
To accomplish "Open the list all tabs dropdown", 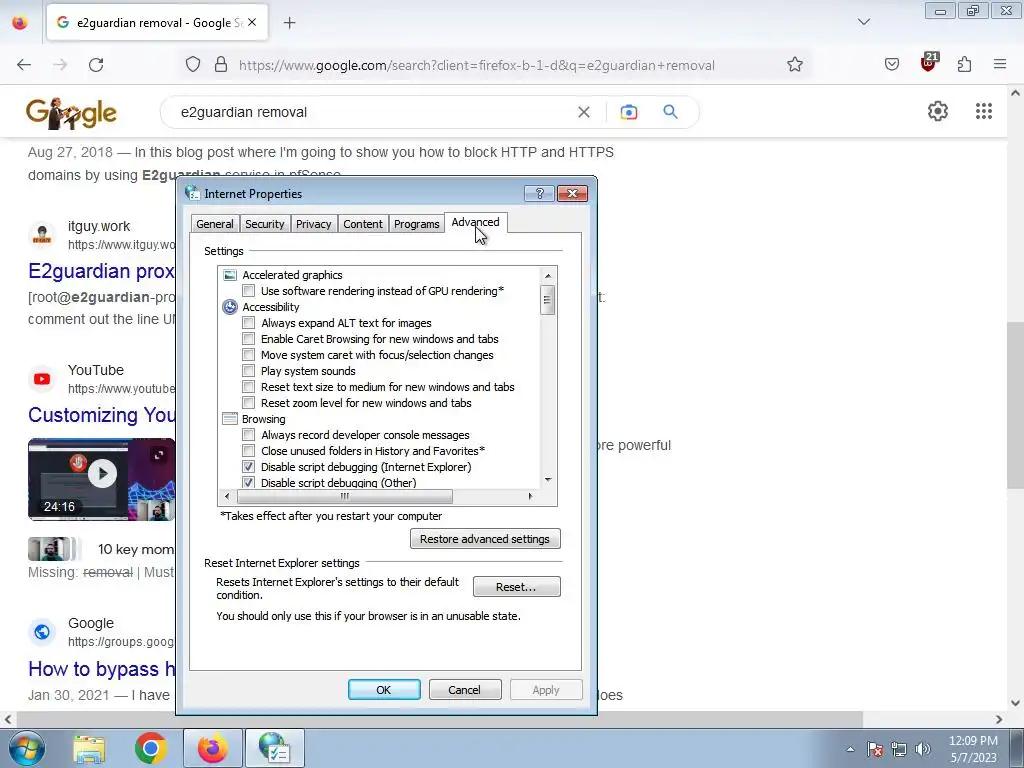I will 864,22.
